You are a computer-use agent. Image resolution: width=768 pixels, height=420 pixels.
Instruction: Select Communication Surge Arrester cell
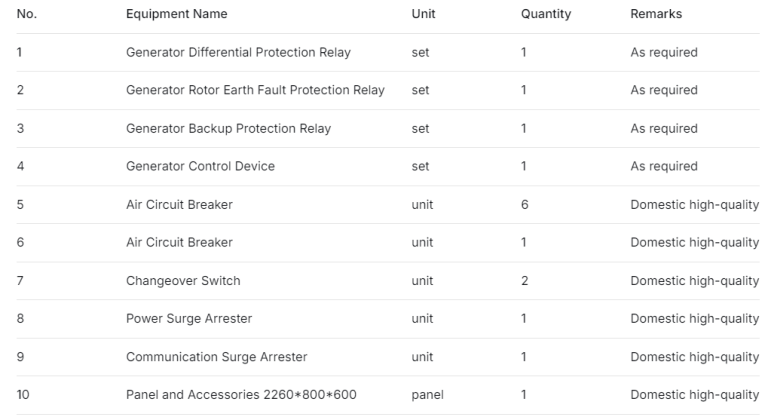[216, 356]
